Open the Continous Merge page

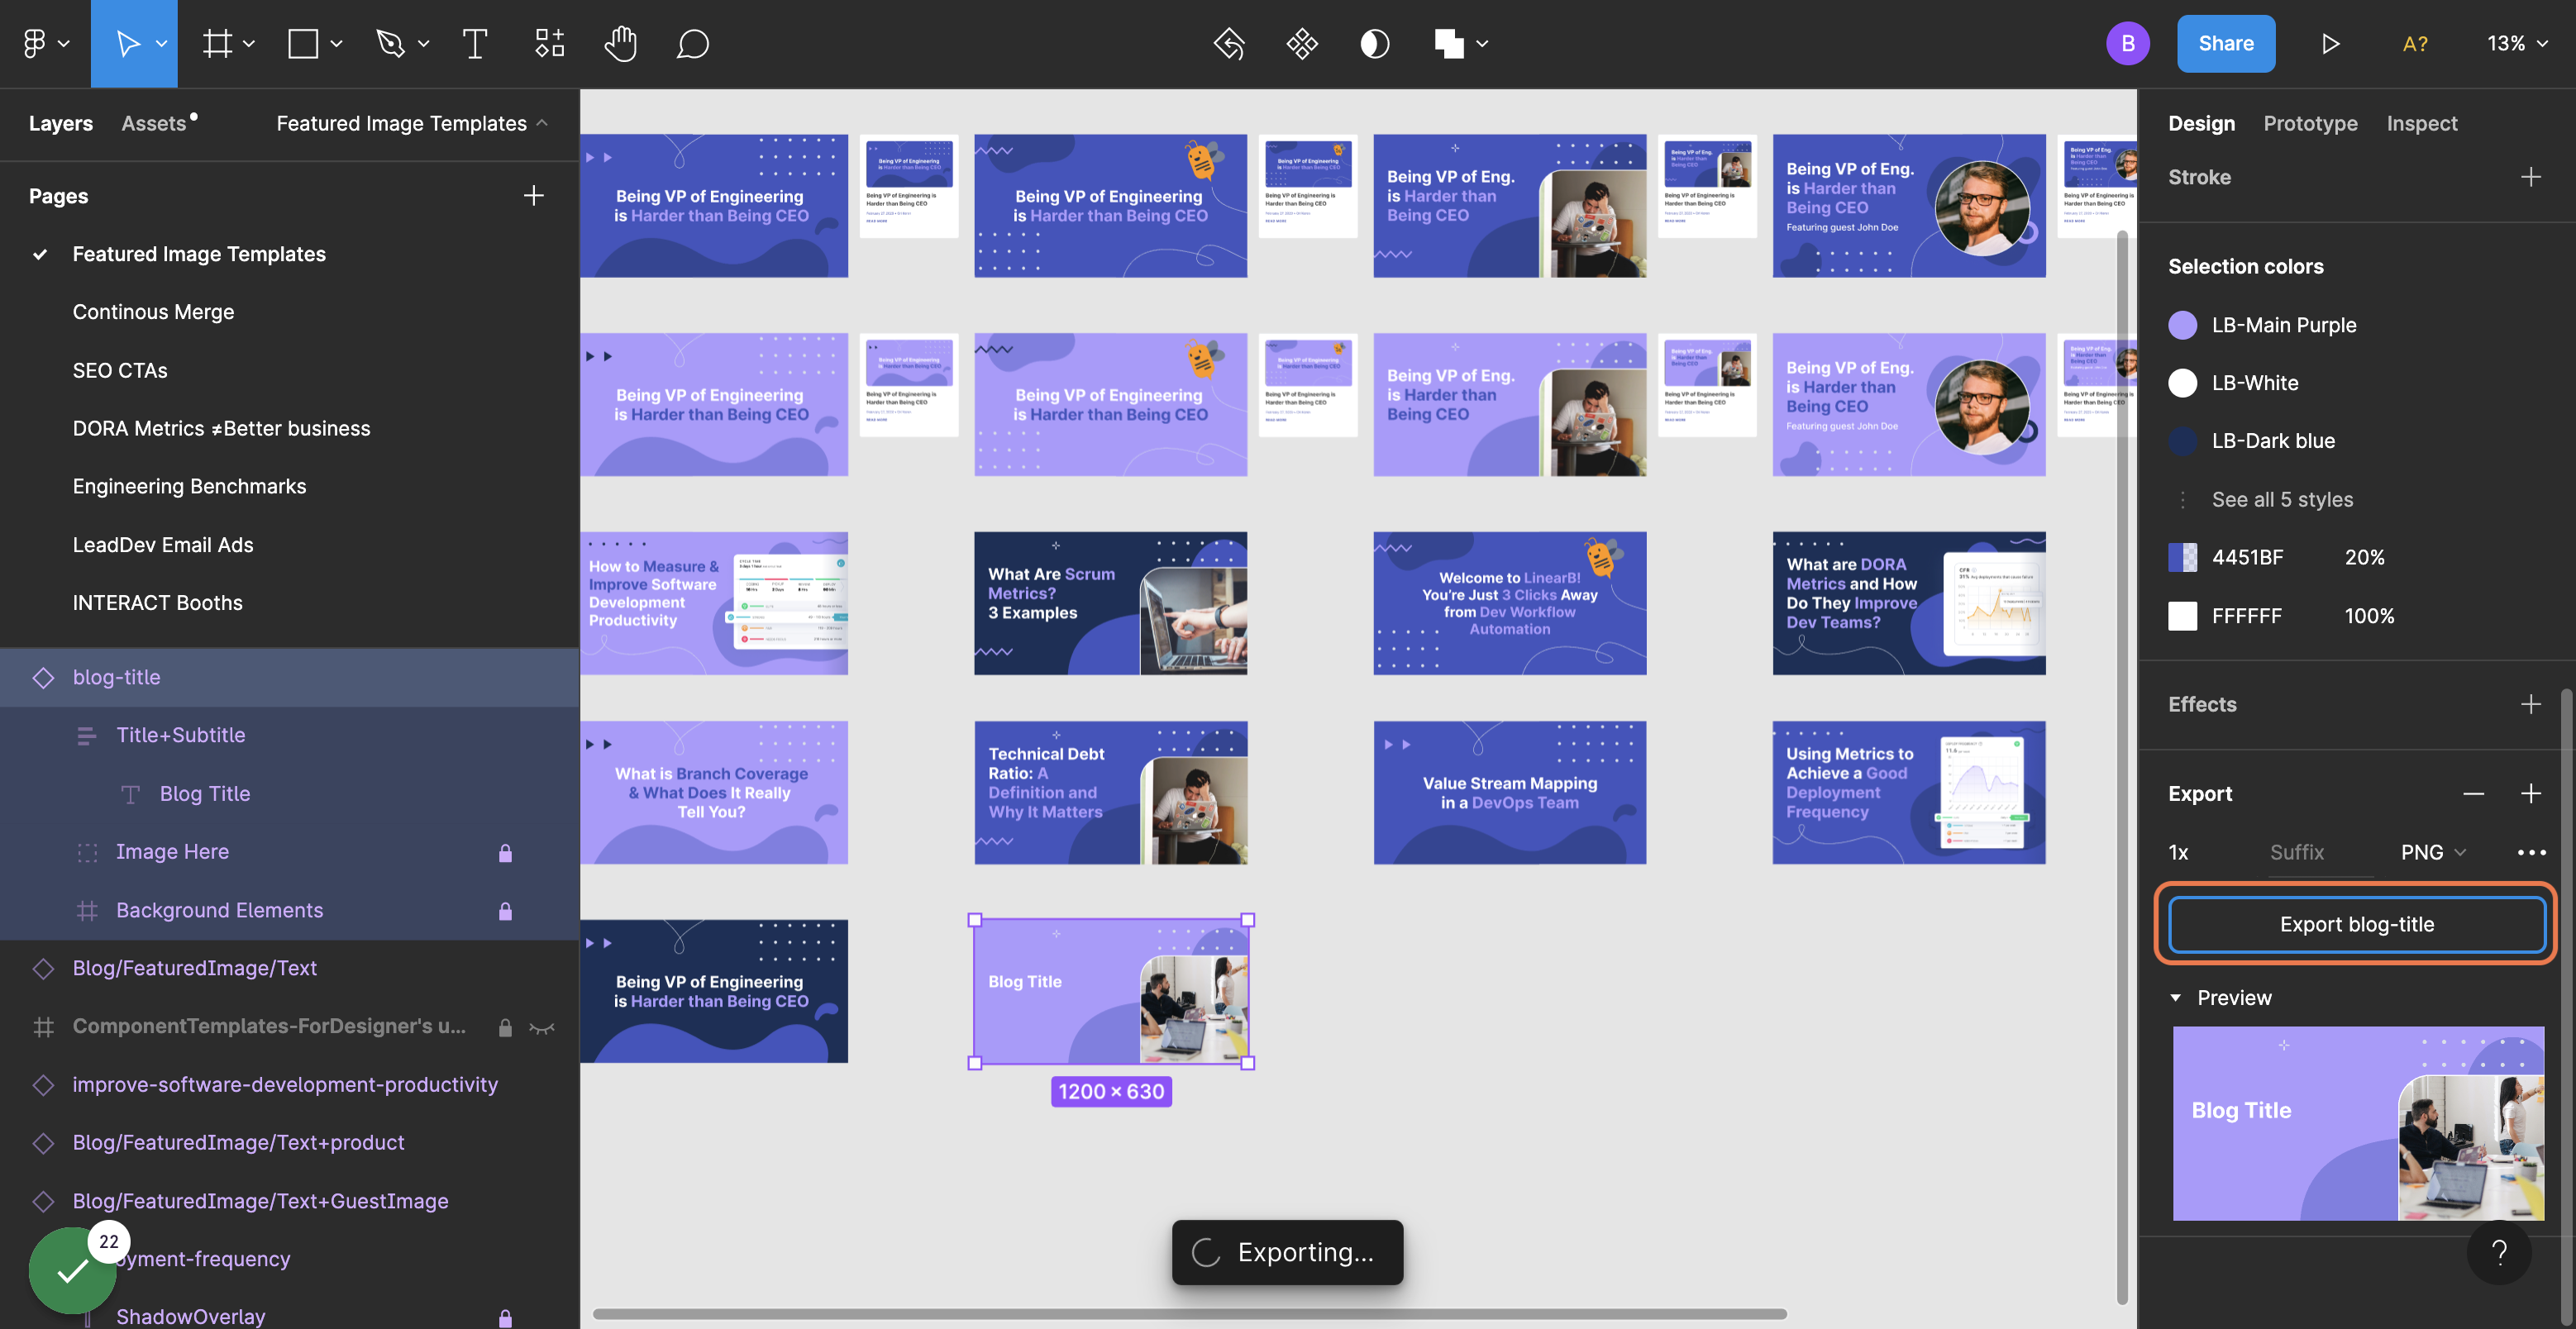(x=153, y=312)
